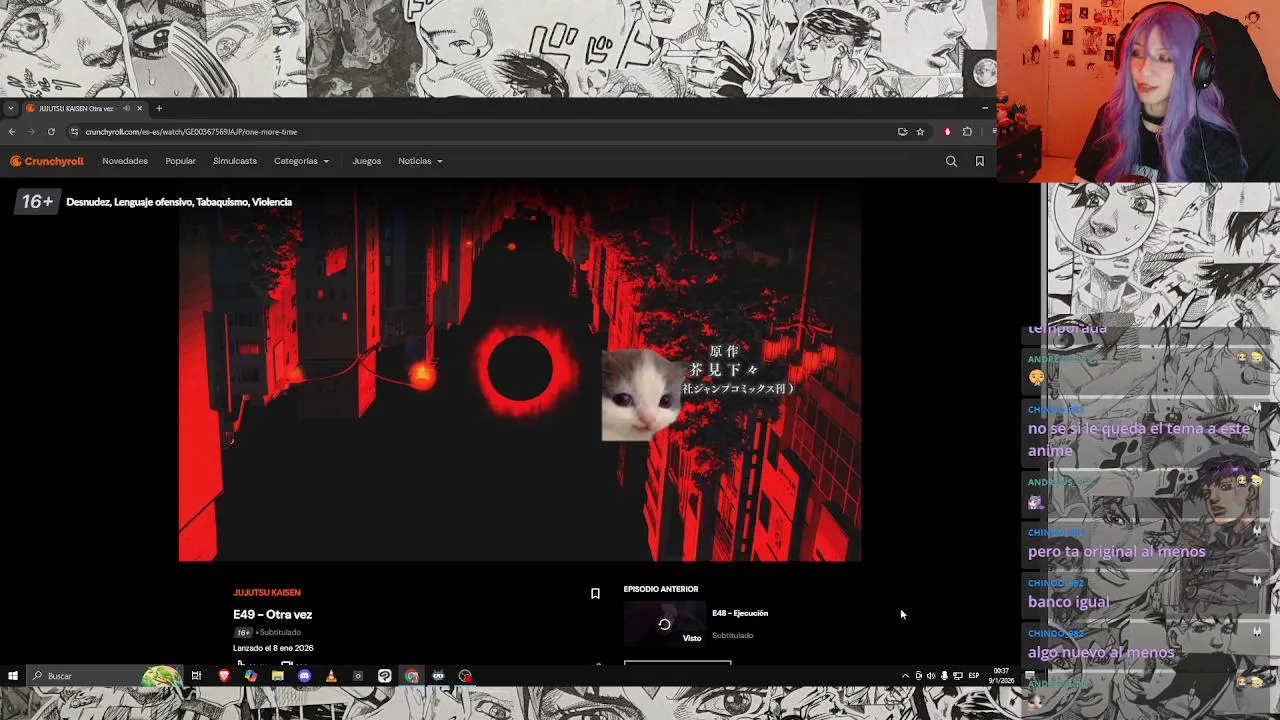Click chat message 'algo nuevo al menos'
Screen dimensions: 1280x720
coord(1101,653)
